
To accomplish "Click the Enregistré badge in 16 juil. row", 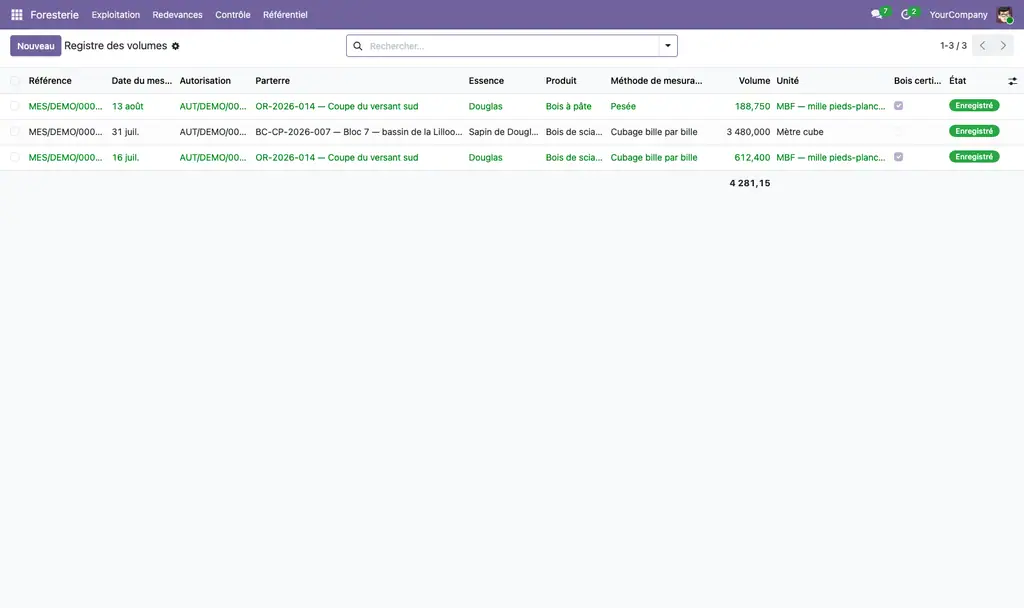I will pyautogui.click(x=974, y=157).
